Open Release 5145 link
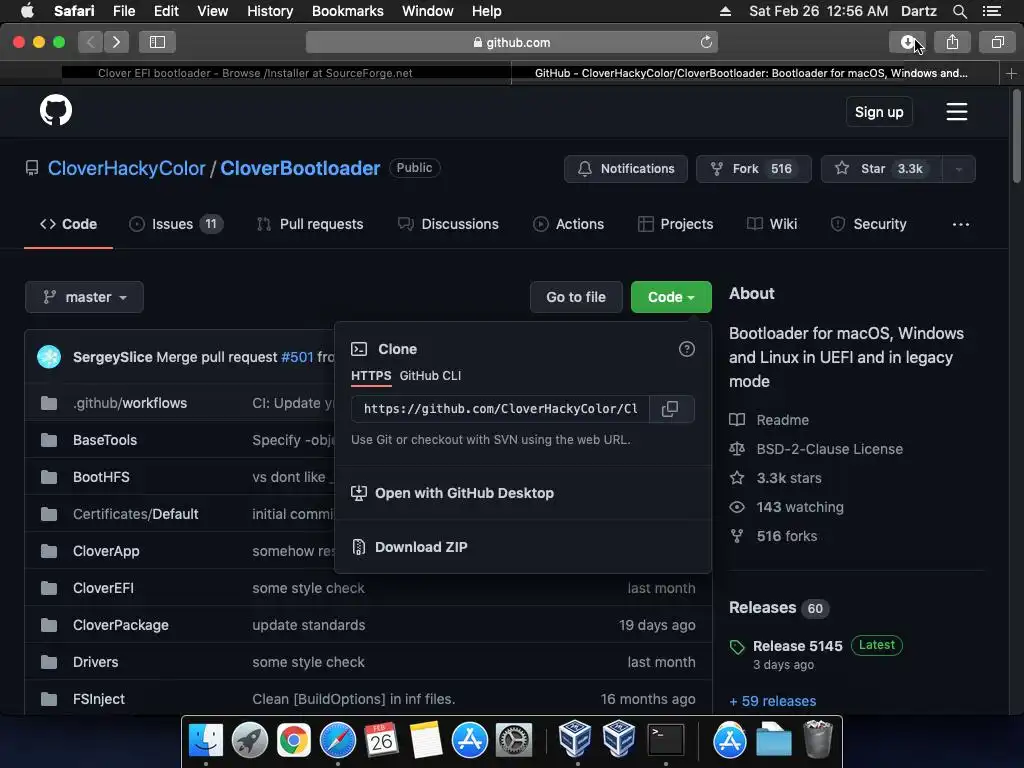 click(x=797, y=646)
